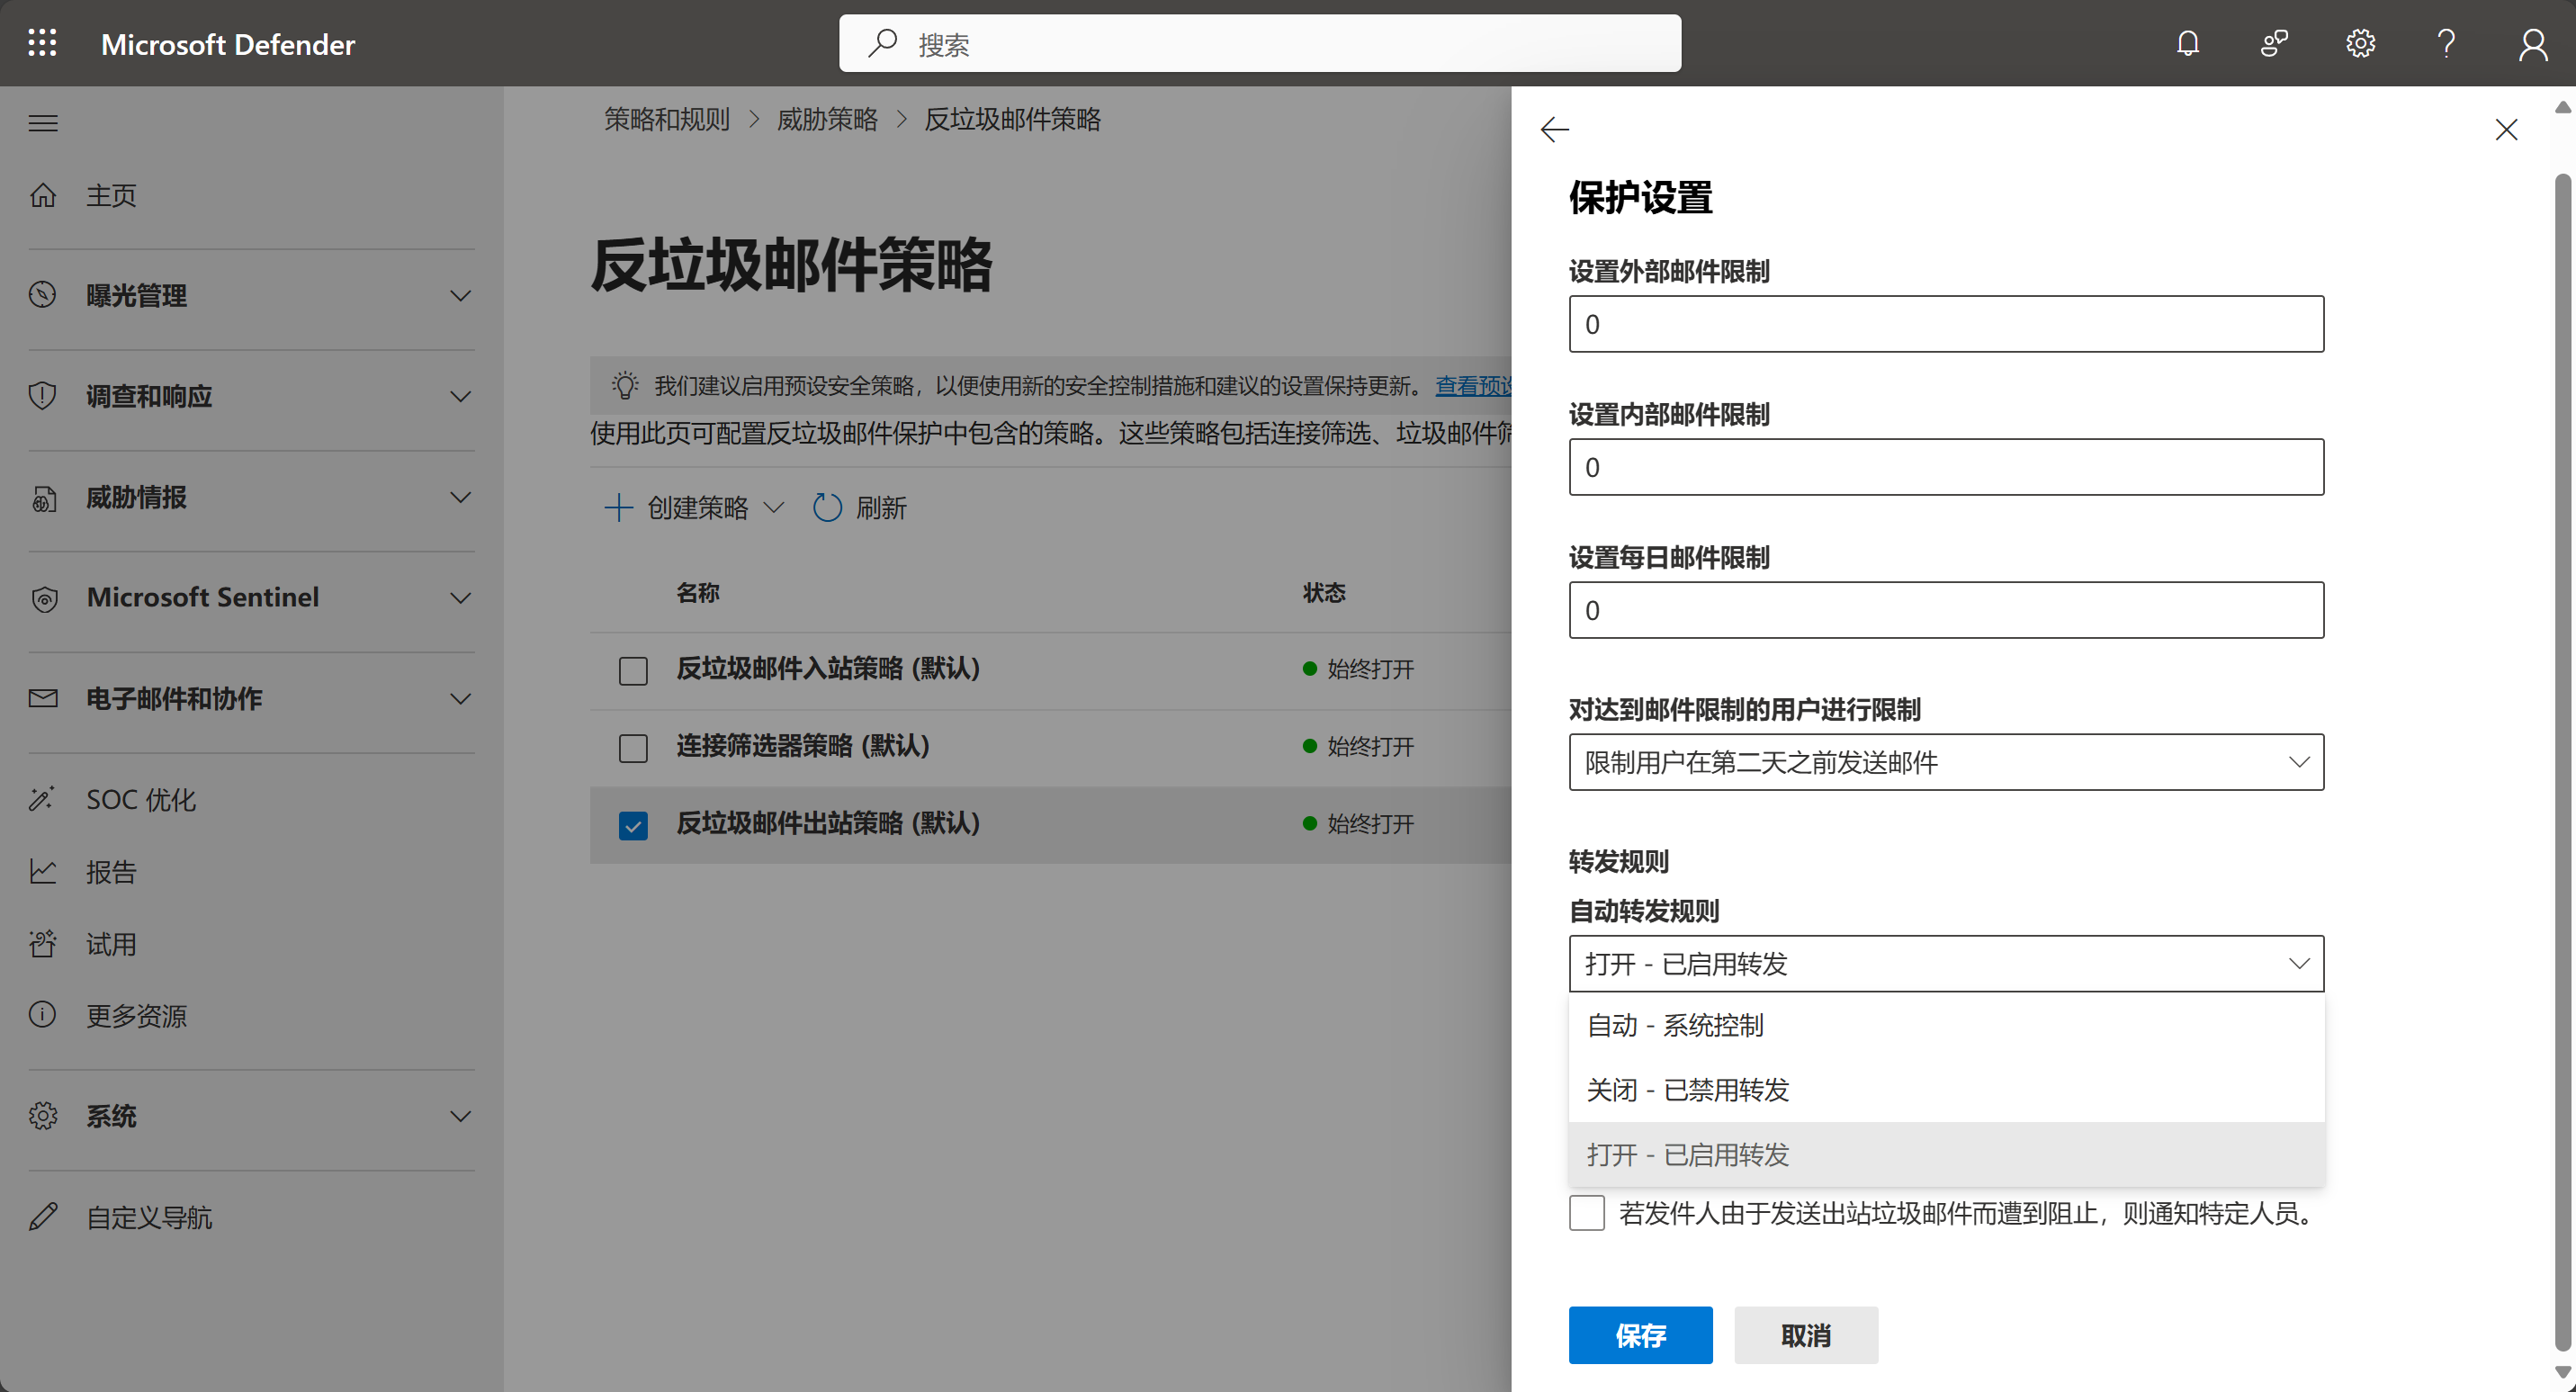Image resolution: width=2576 pixels, height=1392 pixels.
Task: Click the home icon beside 主页
Action: (43, 195)
